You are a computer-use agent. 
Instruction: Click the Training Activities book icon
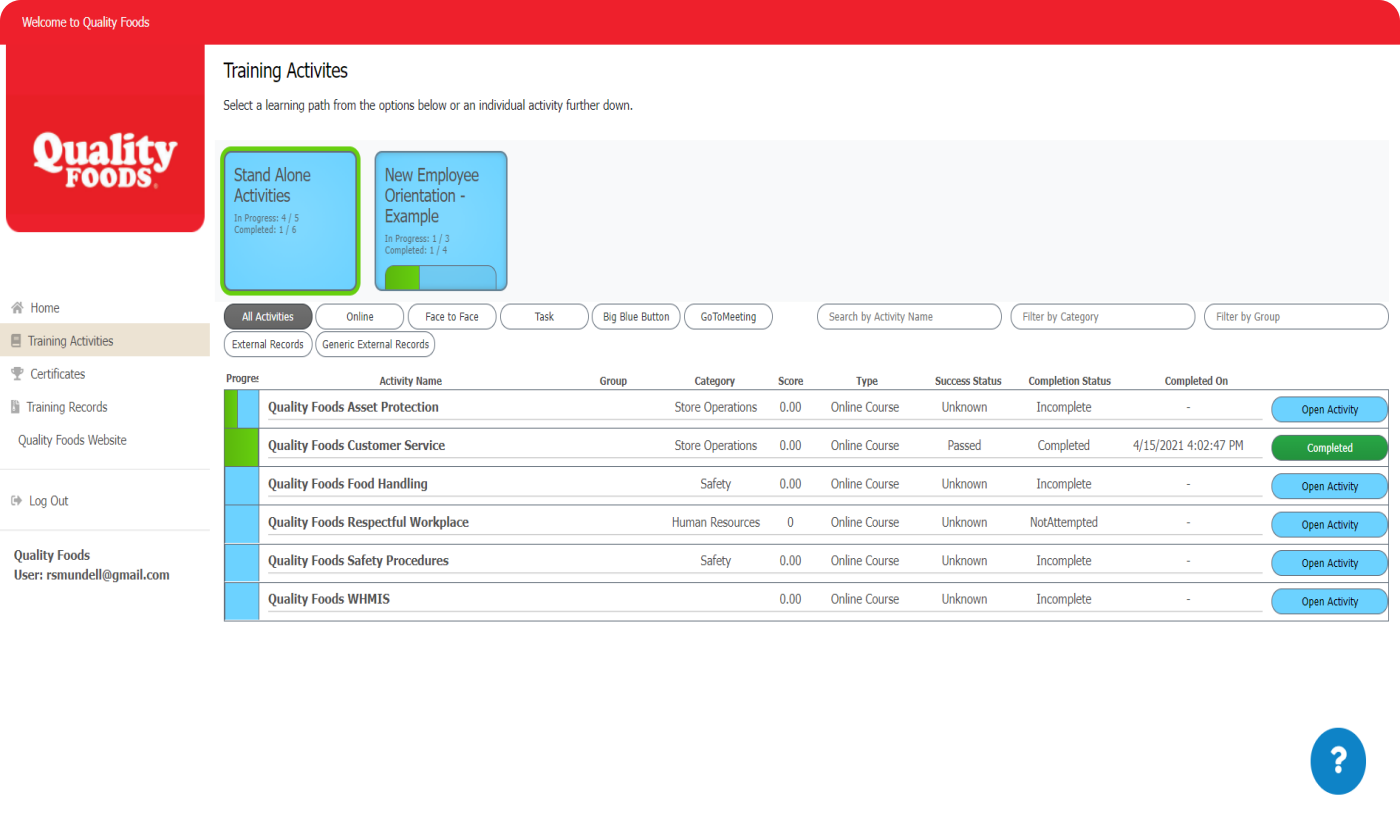click(x=16, y=341)
